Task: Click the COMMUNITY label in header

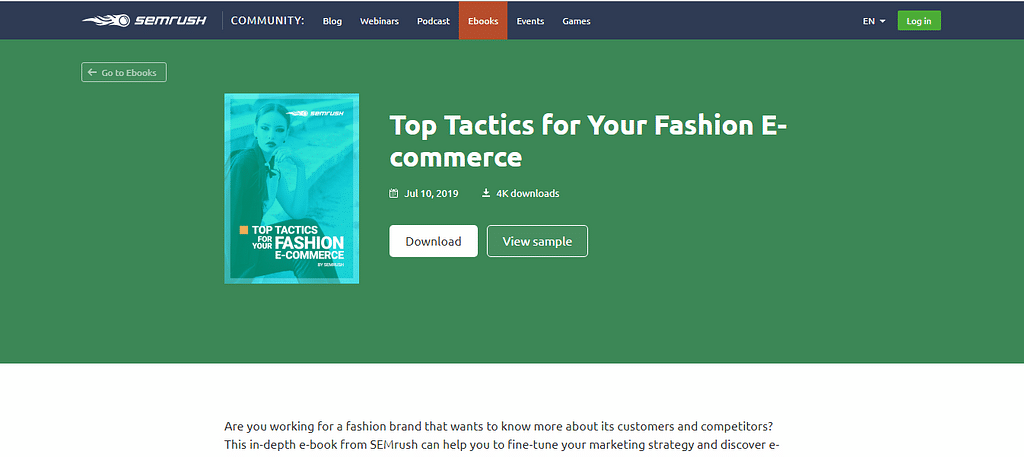Action: [267, 21]
